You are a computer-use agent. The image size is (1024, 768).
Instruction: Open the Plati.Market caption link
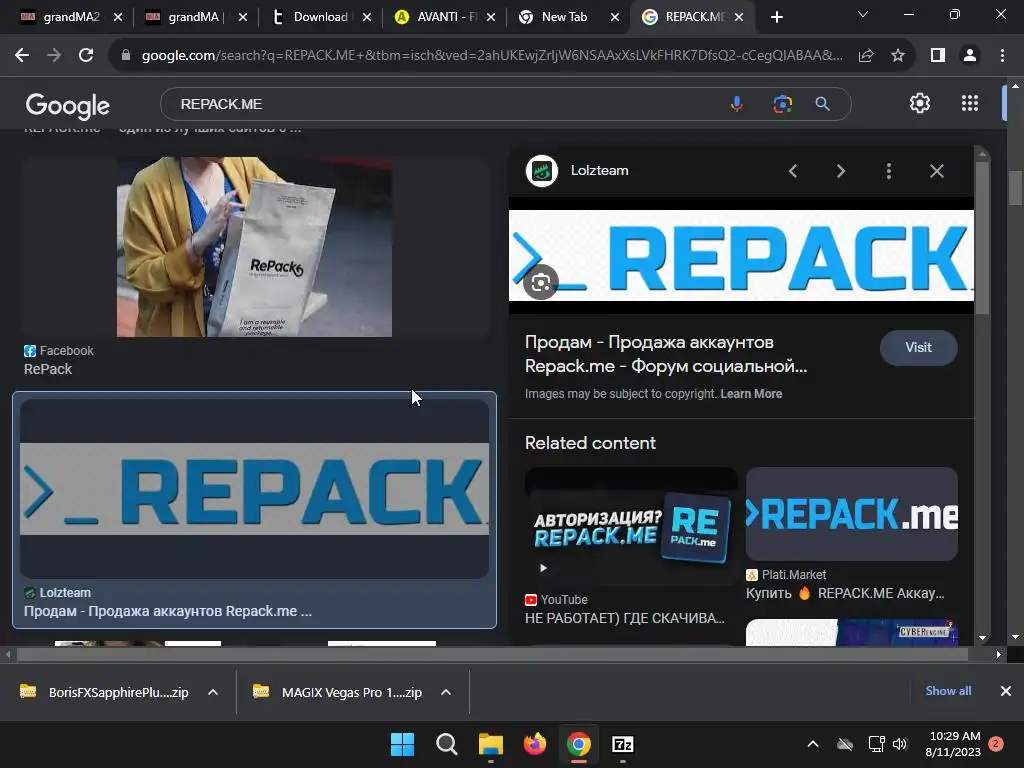(845, 593)
